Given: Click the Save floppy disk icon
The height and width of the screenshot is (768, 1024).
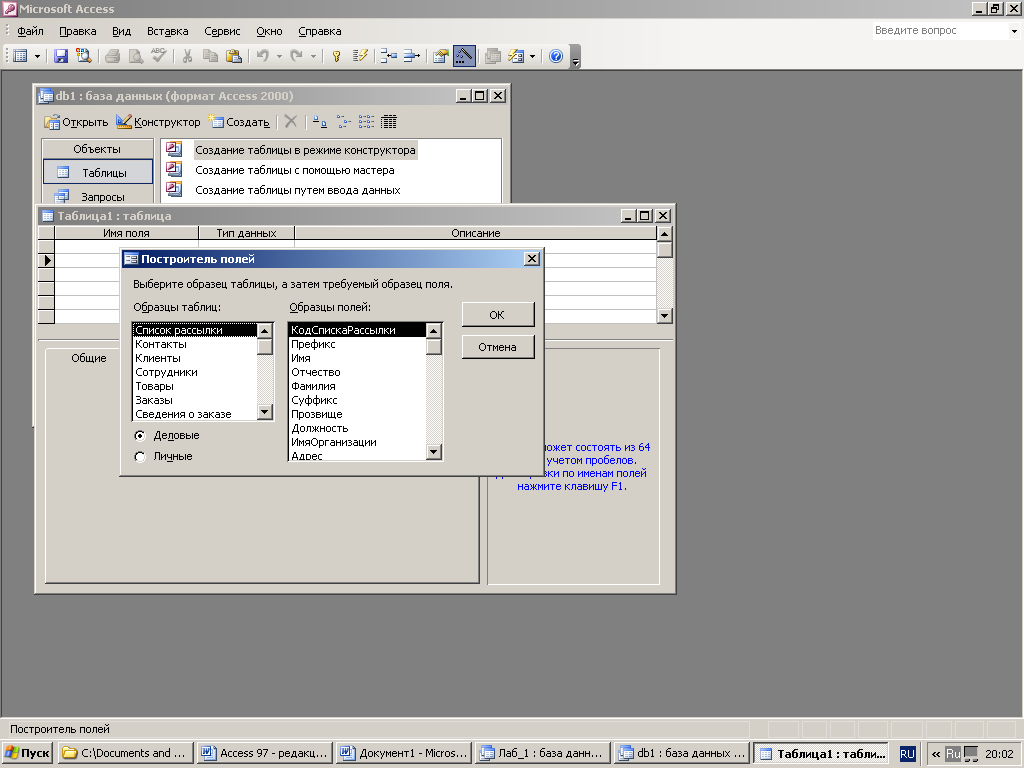Looking at the screenshot, I should click(61, 56).
